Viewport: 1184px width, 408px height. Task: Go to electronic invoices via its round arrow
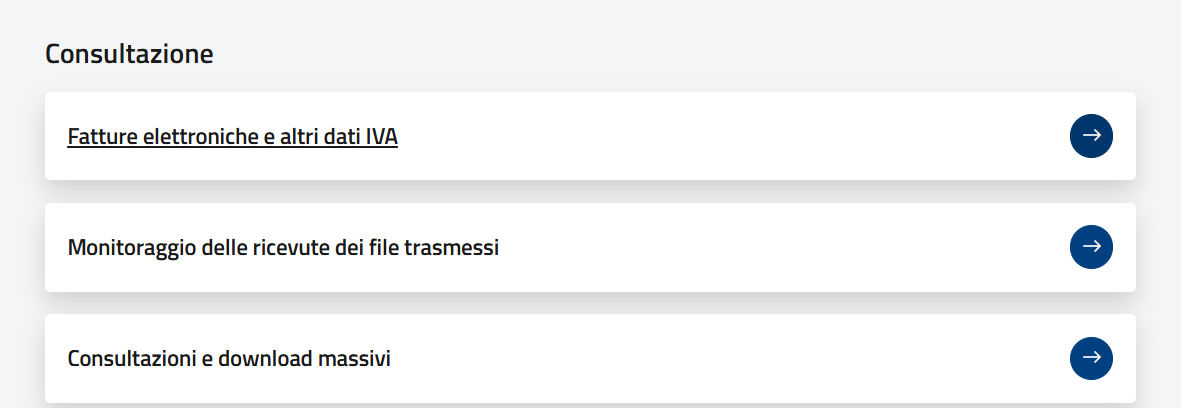[x=1091, y=136]
